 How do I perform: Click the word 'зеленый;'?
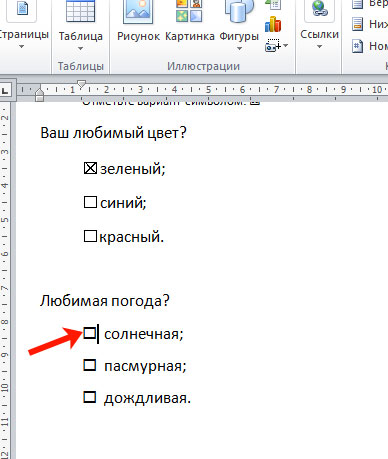(x=133, y=169)
